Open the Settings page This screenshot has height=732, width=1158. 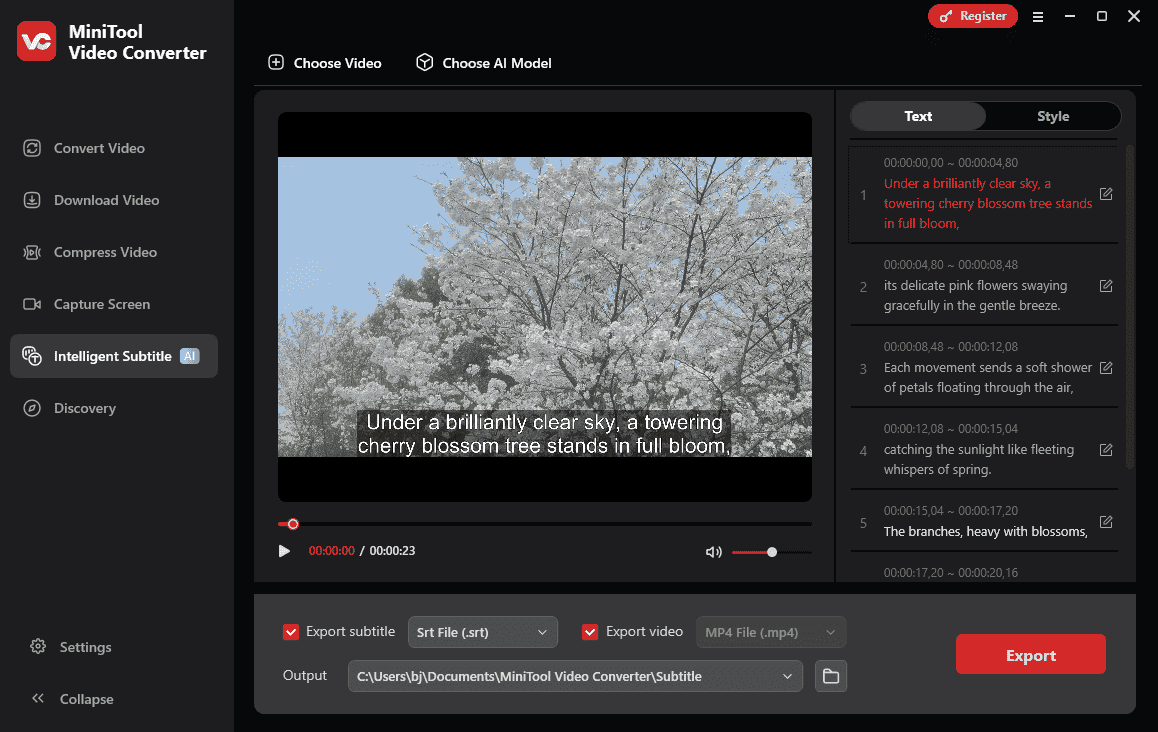tap(86, 647)
